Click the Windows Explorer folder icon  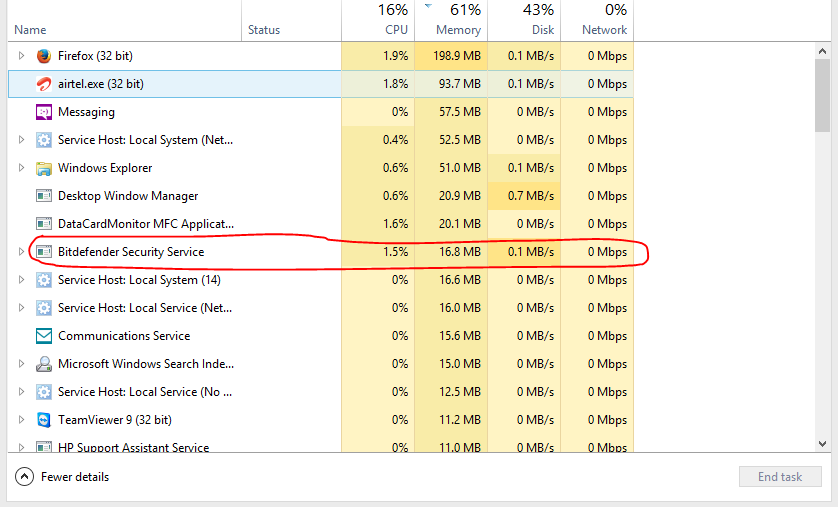pos(44,168)
